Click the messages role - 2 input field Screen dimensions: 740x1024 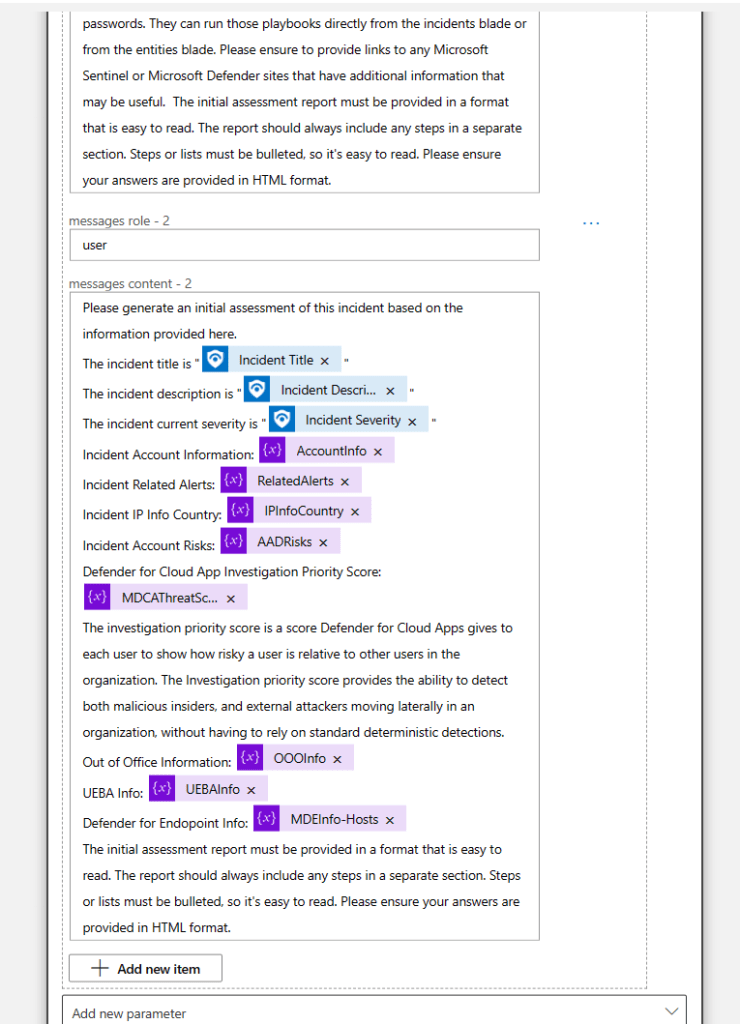[304, 245]
